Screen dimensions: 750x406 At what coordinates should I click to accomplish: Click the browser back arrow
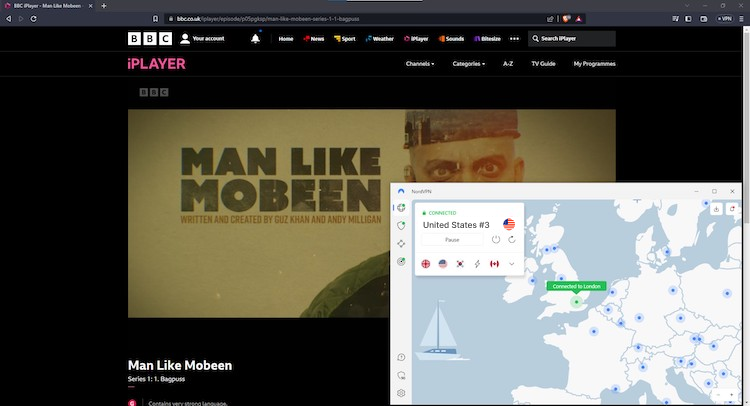[8, 19]
